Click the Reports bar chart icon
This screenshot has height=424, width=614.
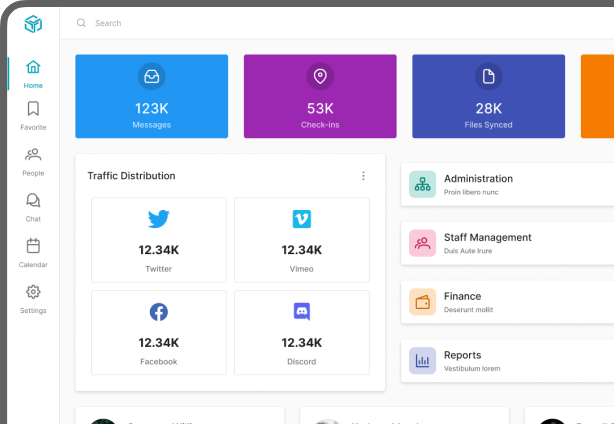[423, 361]
